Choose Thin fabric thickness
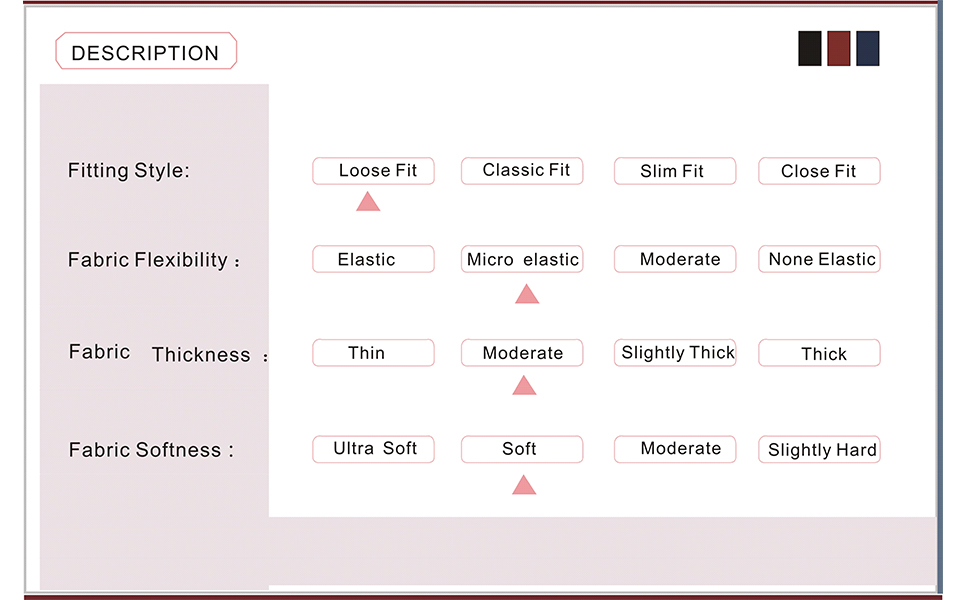Image resolution: width=970 pixels, height=600 pixels. tap(373, 353)
